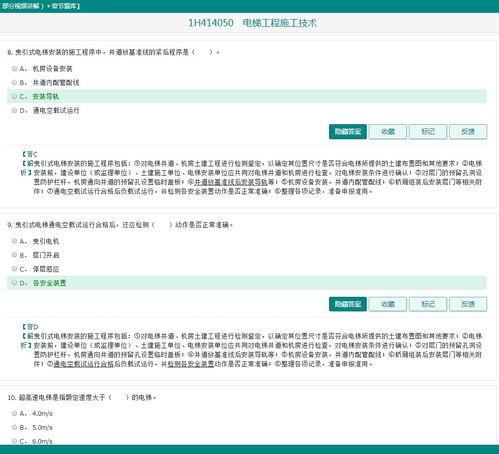Click question 8 text about 井道放基准线
Image resolution: width=499 pixels, height=454 pixels.
point(113,52)
